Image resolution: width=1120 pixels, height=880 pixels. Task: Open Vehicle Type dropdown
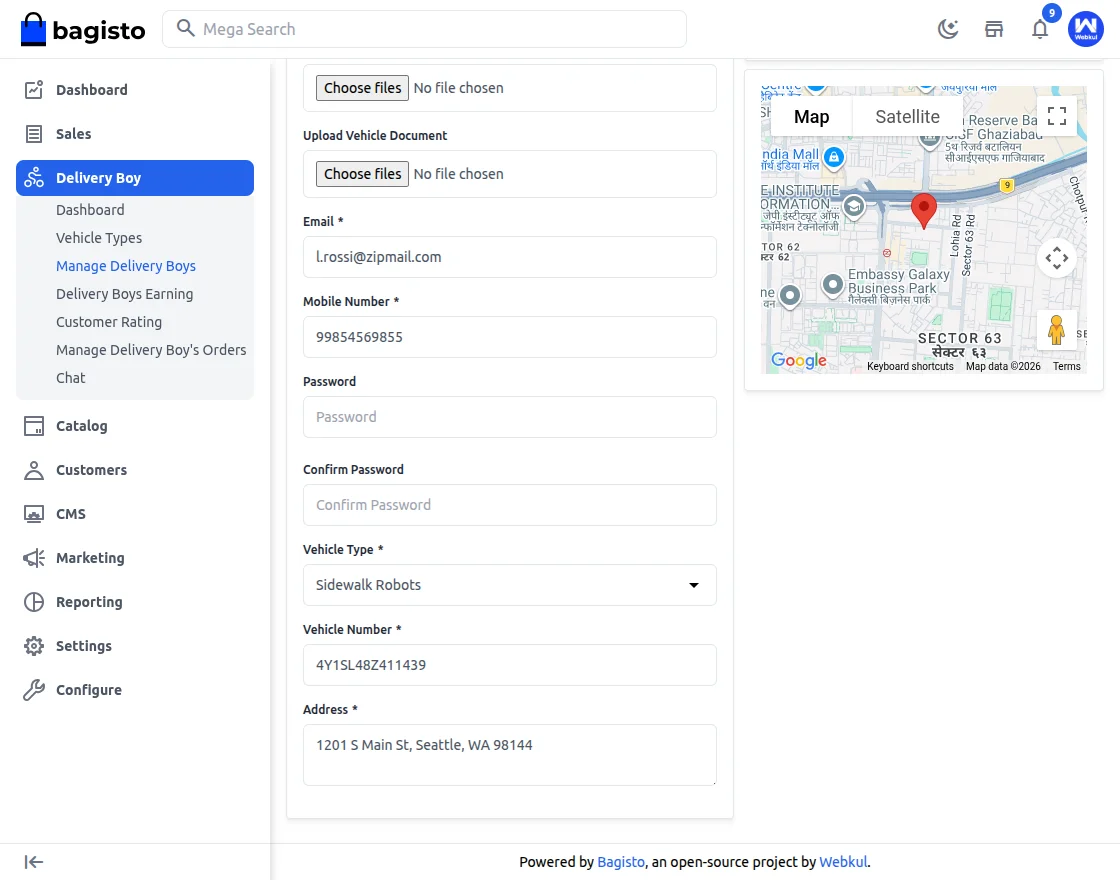tap(509, 585)
